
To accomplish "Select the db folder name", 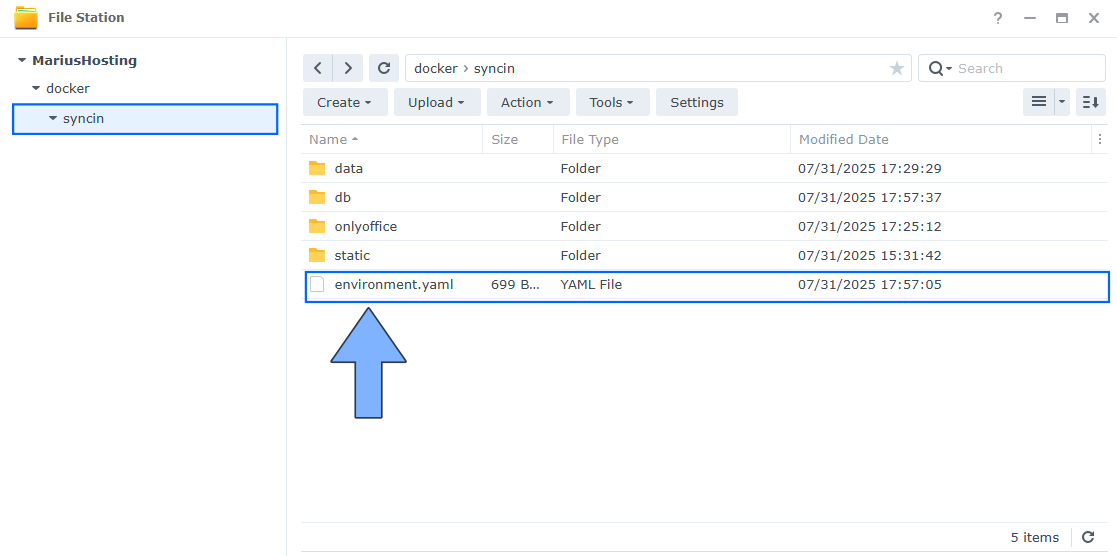I will tap(343, 197).
